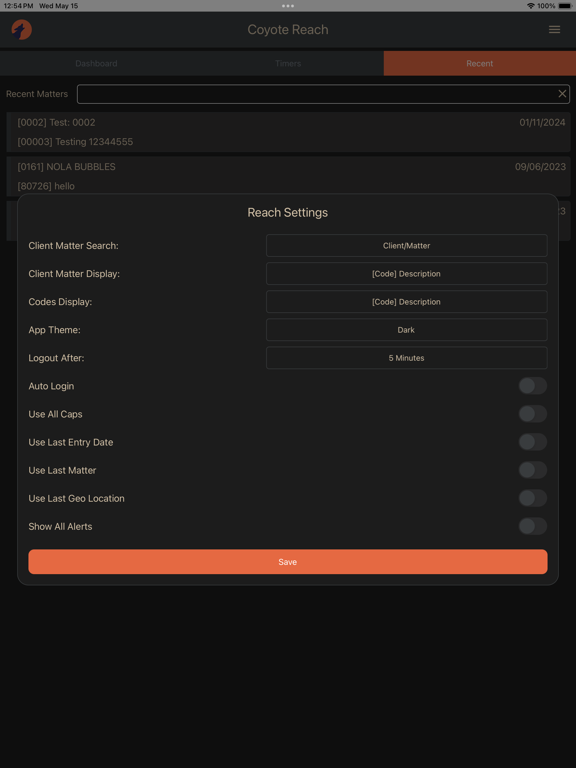Switch to the Dashboard tab
Image resolution: width=576 pixels, height=768 pixels.
(96, 63)
